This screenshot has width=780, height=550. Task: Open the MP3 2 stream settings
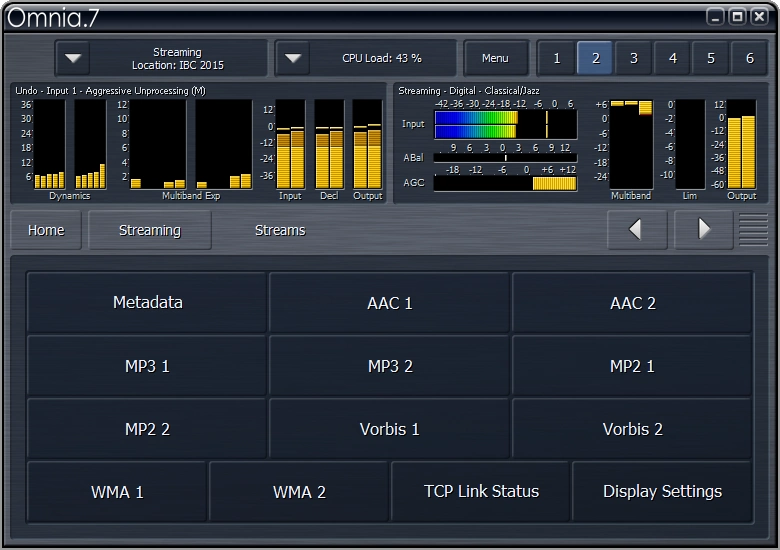(390, 366)
